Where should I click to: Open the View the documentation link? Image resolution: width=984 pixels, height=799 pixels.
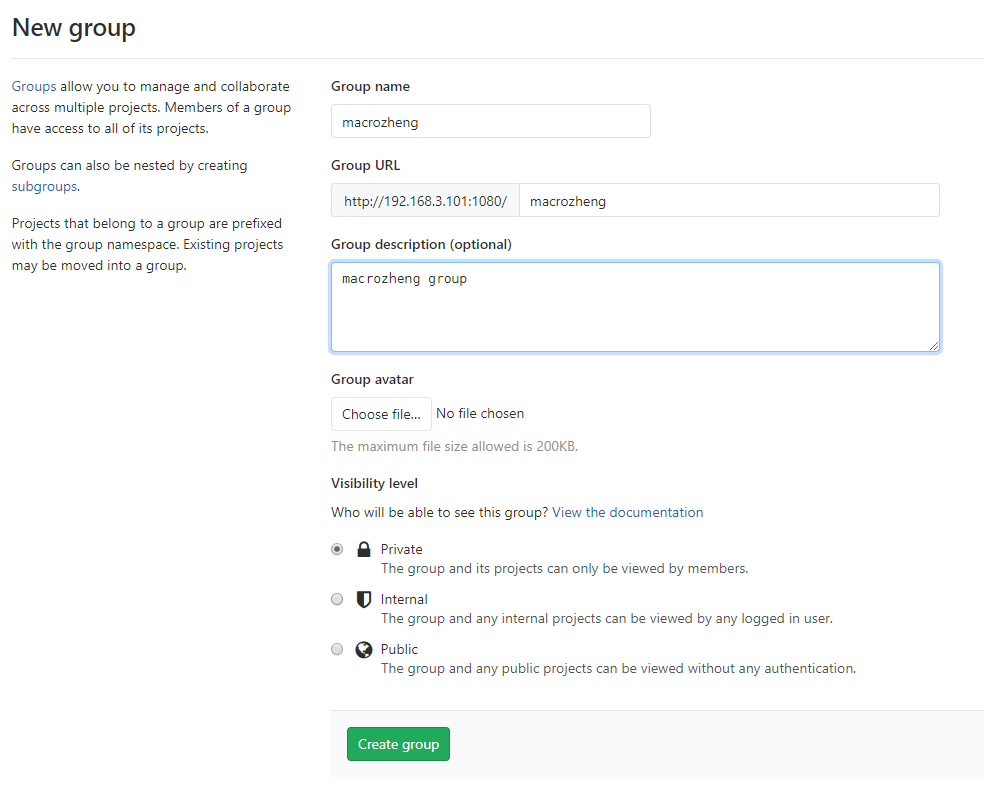pyautogui.click(x=627, y=512)
